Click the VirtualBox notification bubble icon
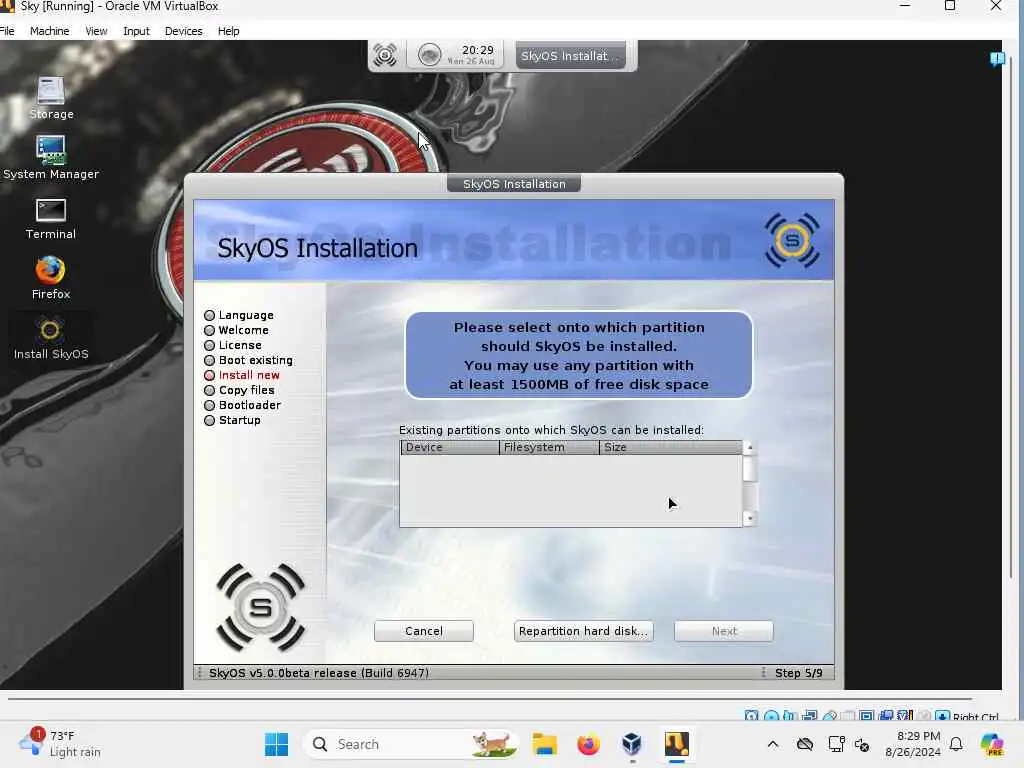The height and width of the screenshot is (768, 1024). coord(997,59)
